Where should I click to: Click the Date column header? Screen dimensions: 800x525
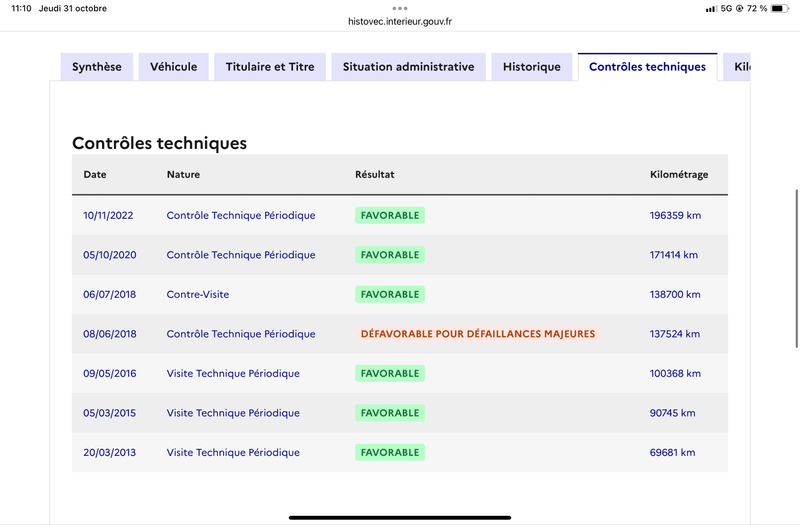(95, 174)
